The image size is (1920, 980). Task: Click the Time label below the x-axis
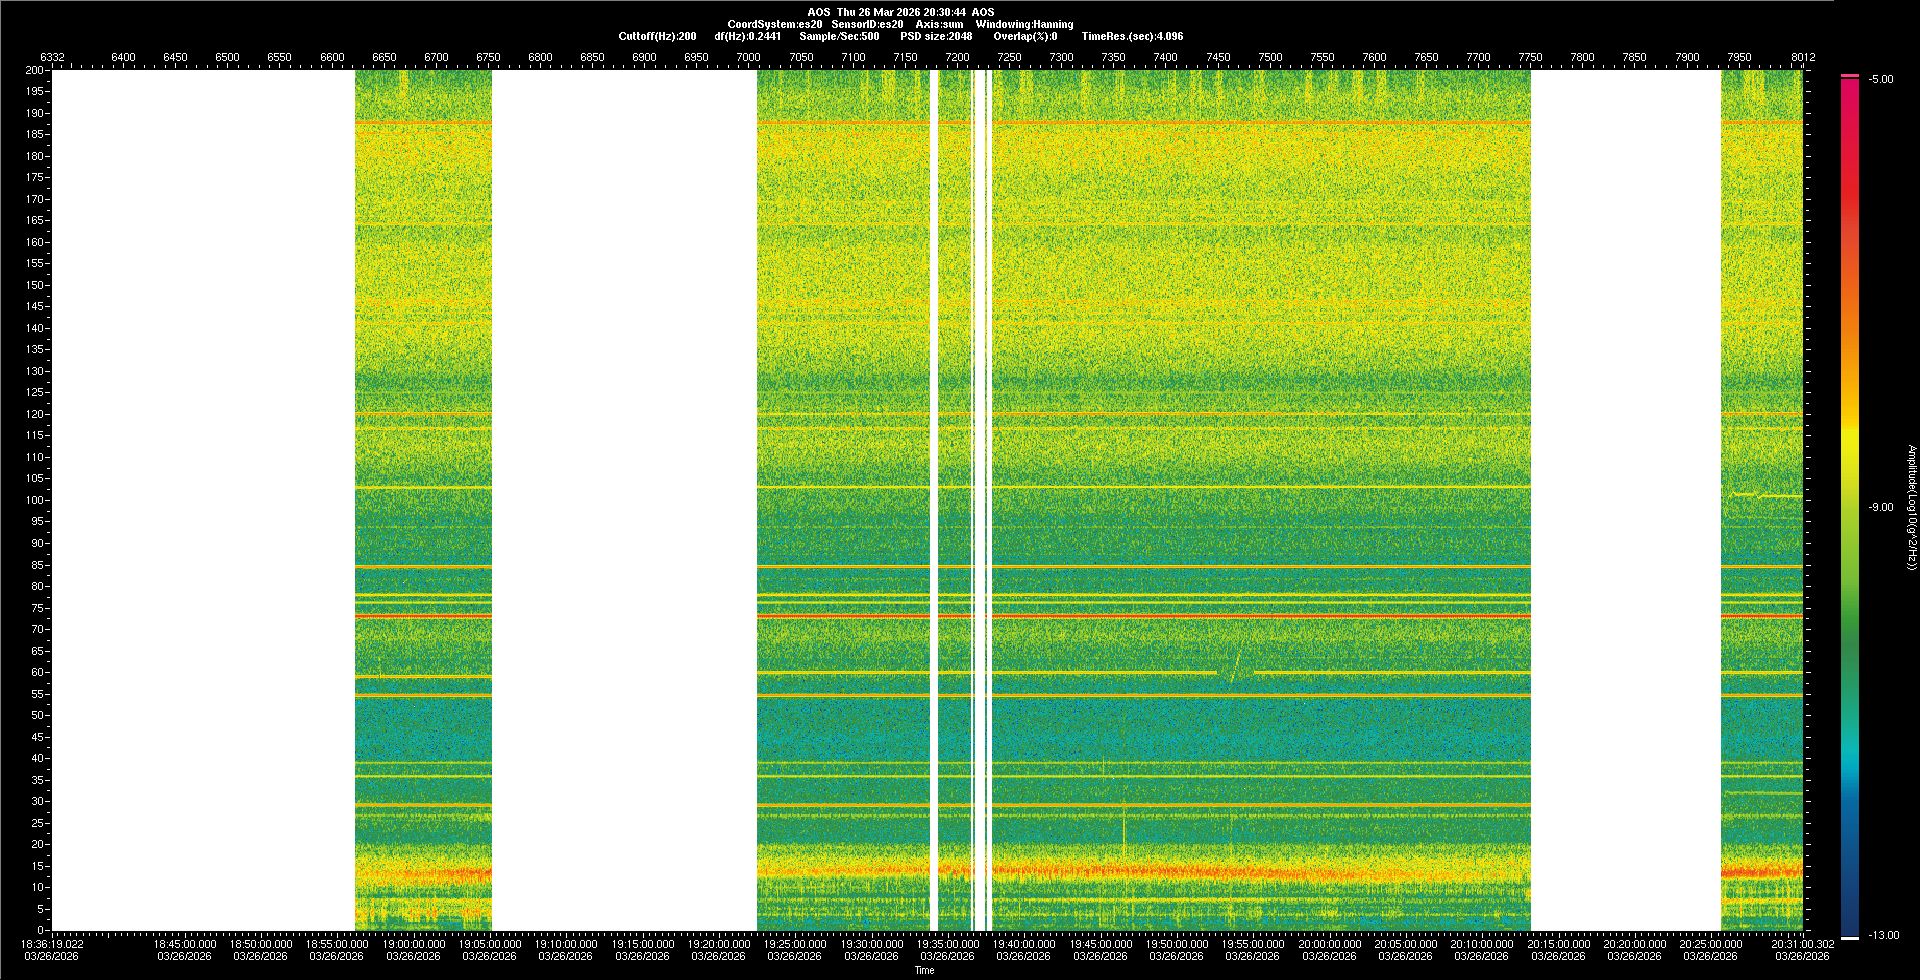point(924,970)
